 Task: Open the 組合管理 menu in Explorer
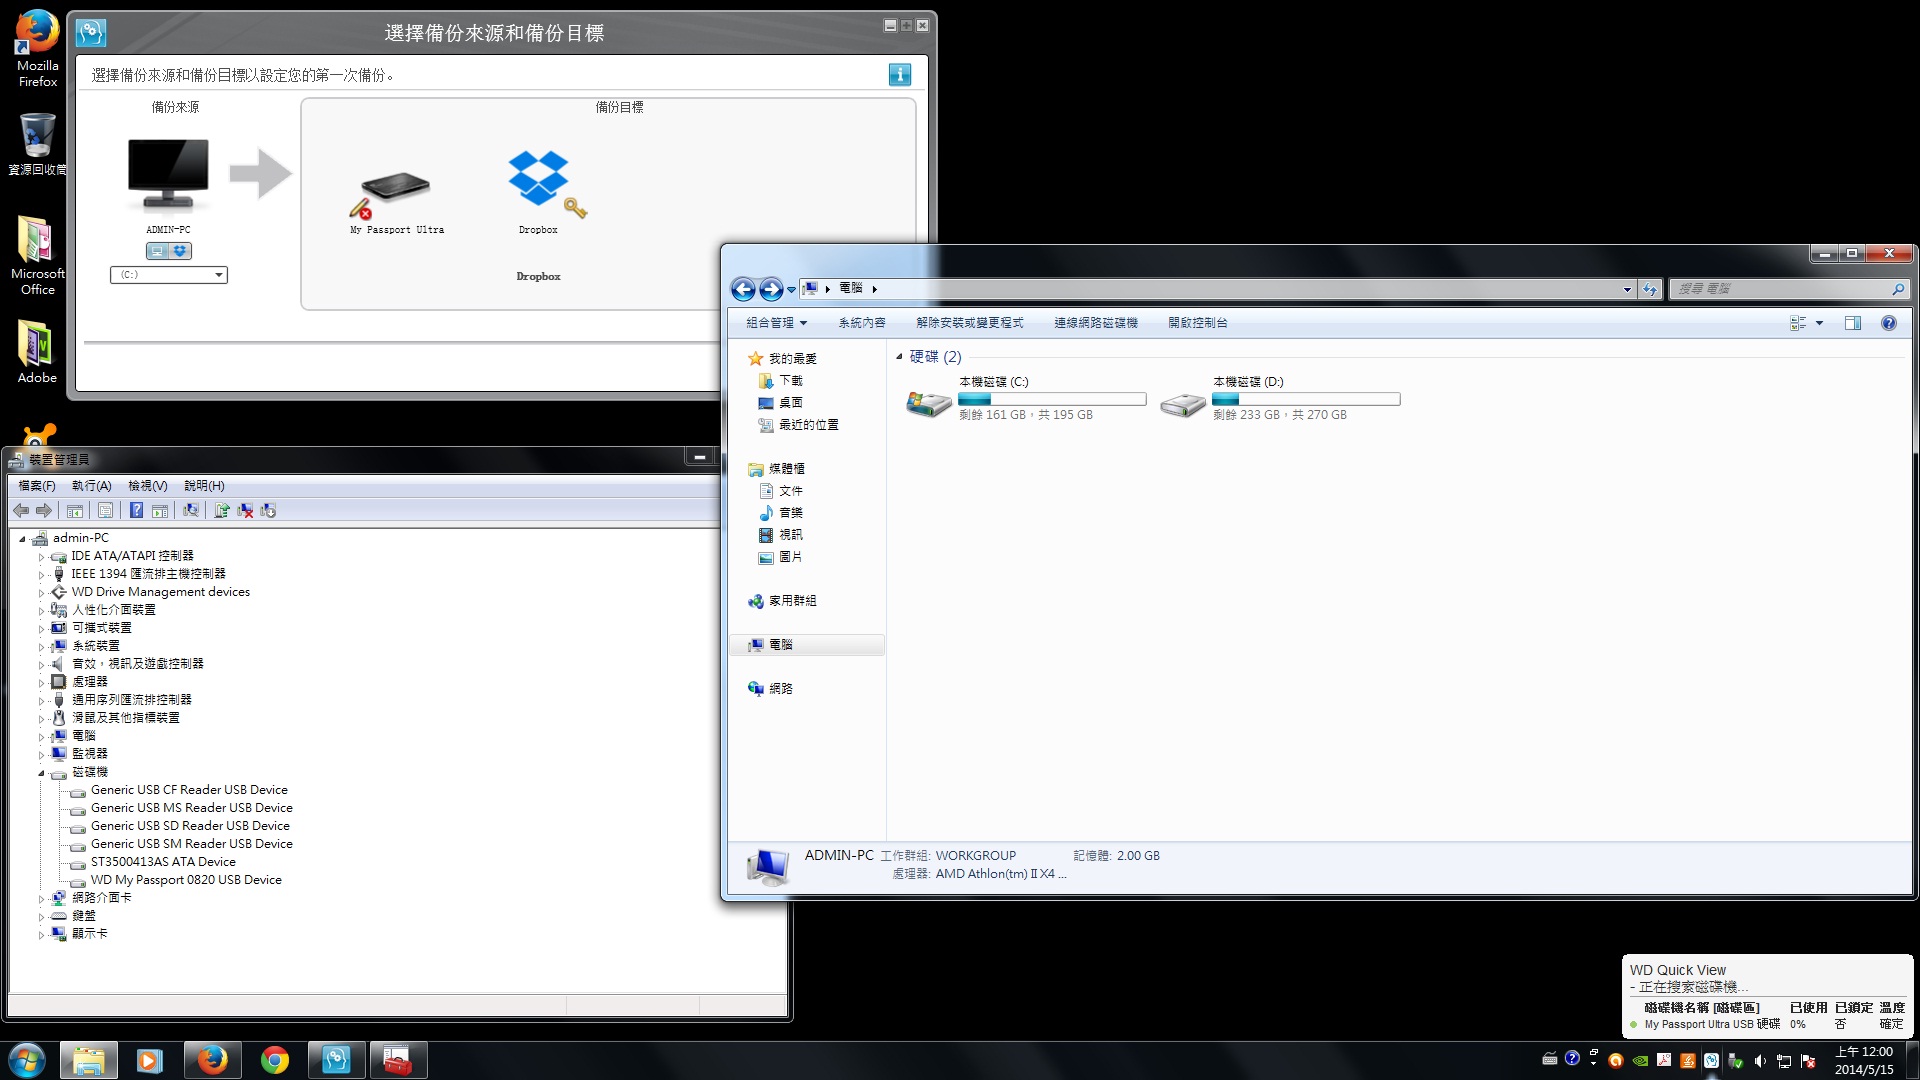click(776, 323)
